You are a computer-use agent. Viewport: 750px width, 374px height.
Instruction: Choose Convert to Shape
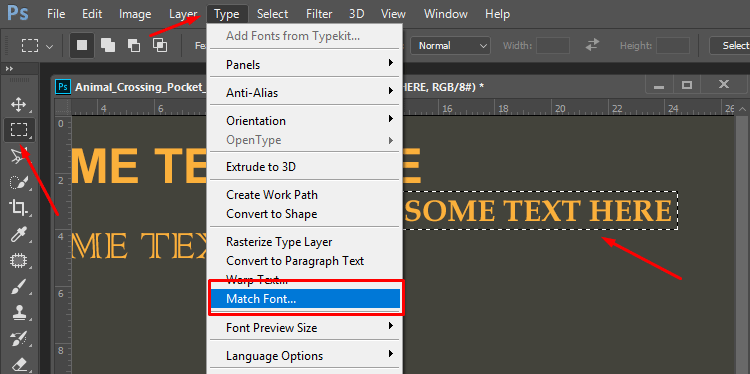305,213
